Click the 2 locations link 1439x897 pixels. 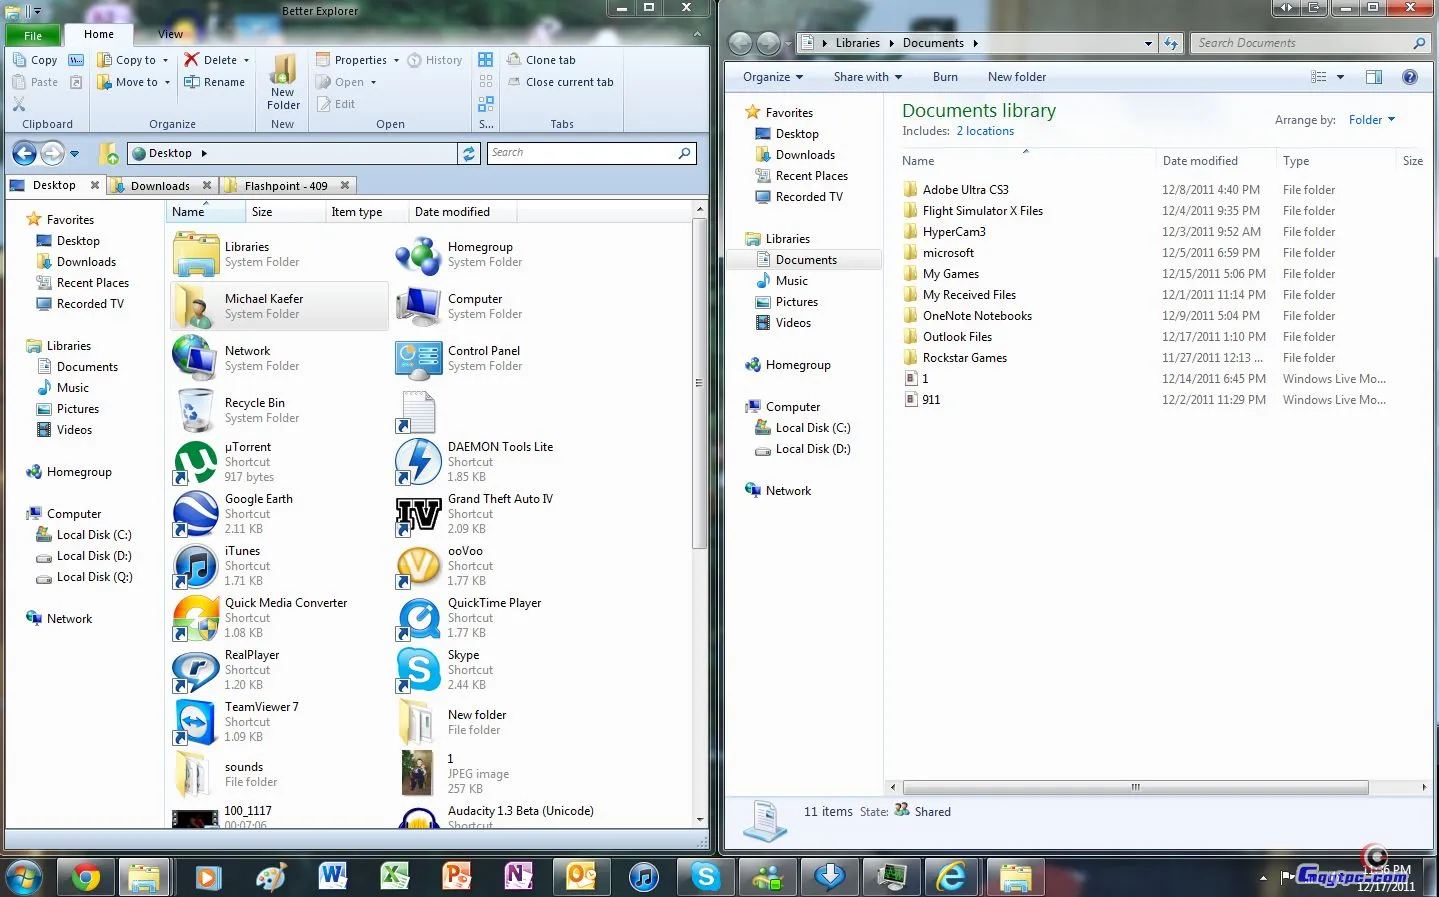tap(985, 131)
